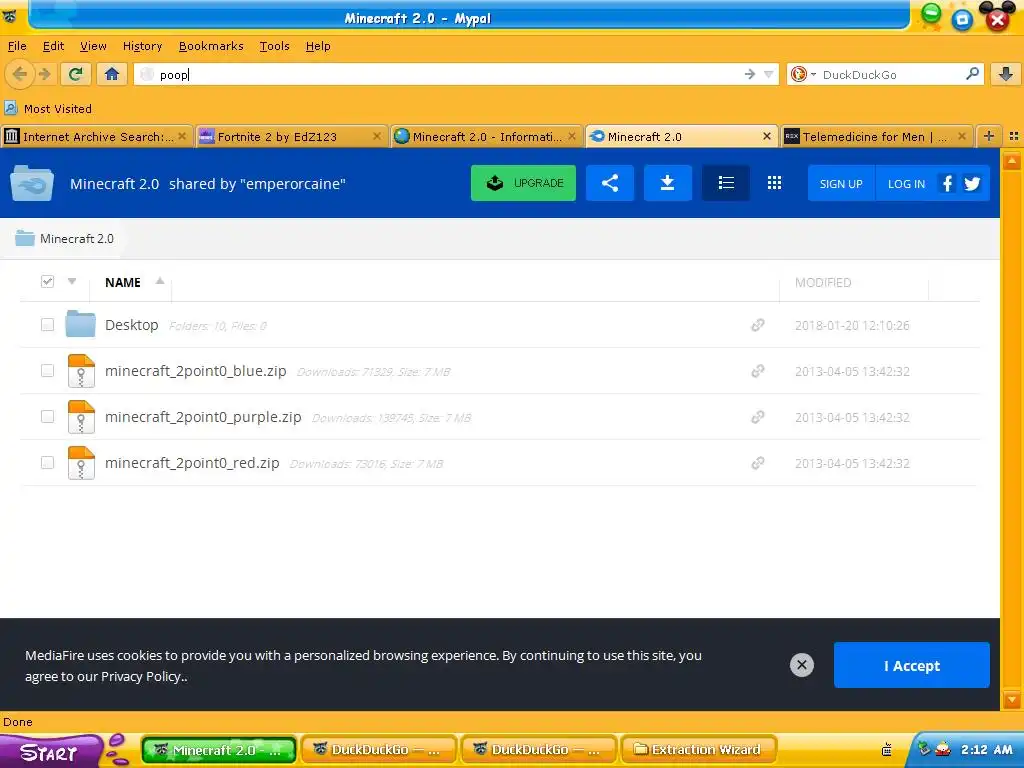
Task: Tick the checkbox for minecraft_2point0_blue.zip
Action: pos(47,370)
